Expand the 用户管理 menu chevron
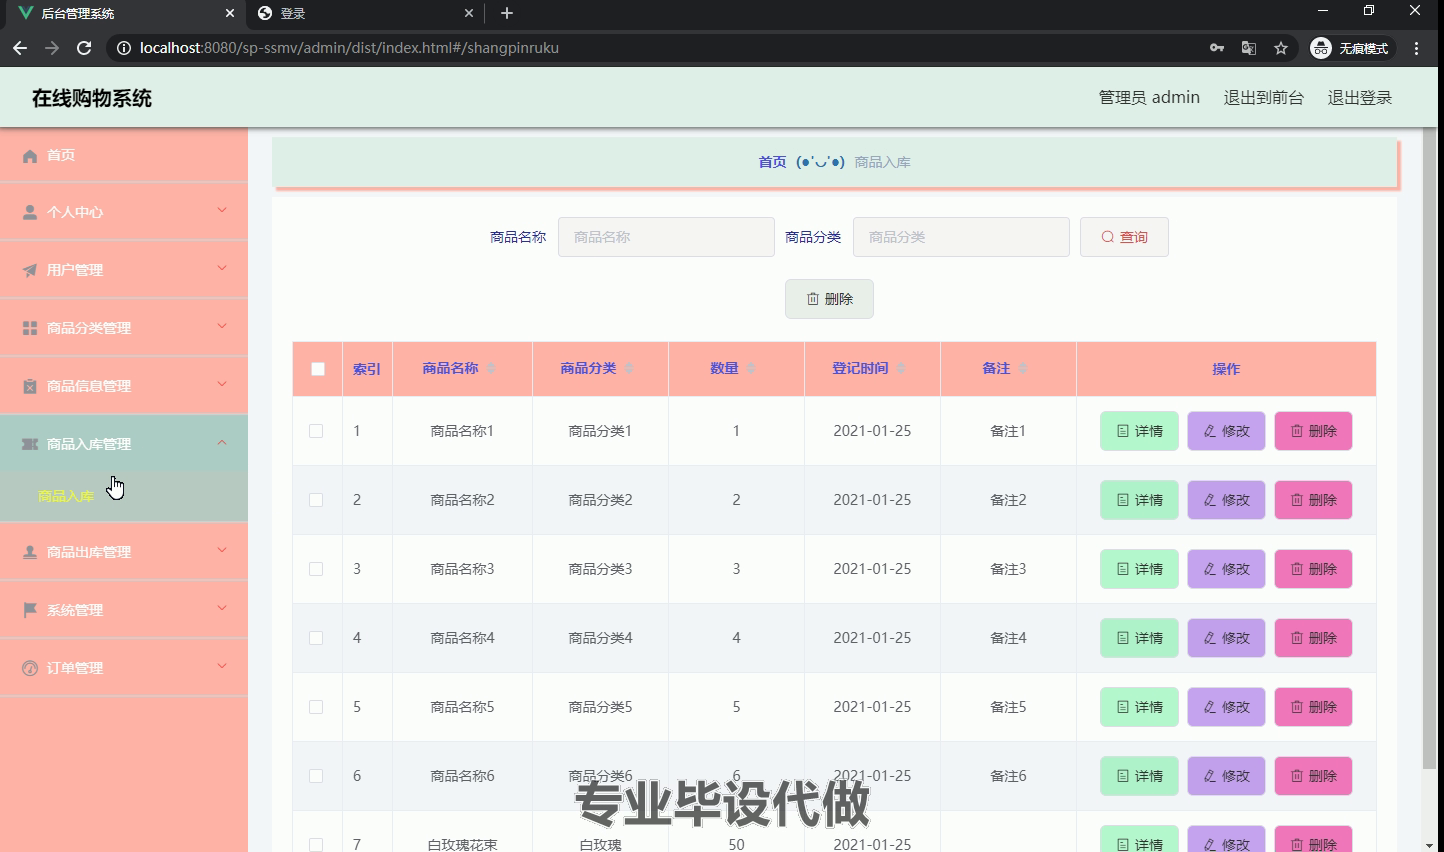This screenshot has height=852, width=1444. tap(222, 268)
